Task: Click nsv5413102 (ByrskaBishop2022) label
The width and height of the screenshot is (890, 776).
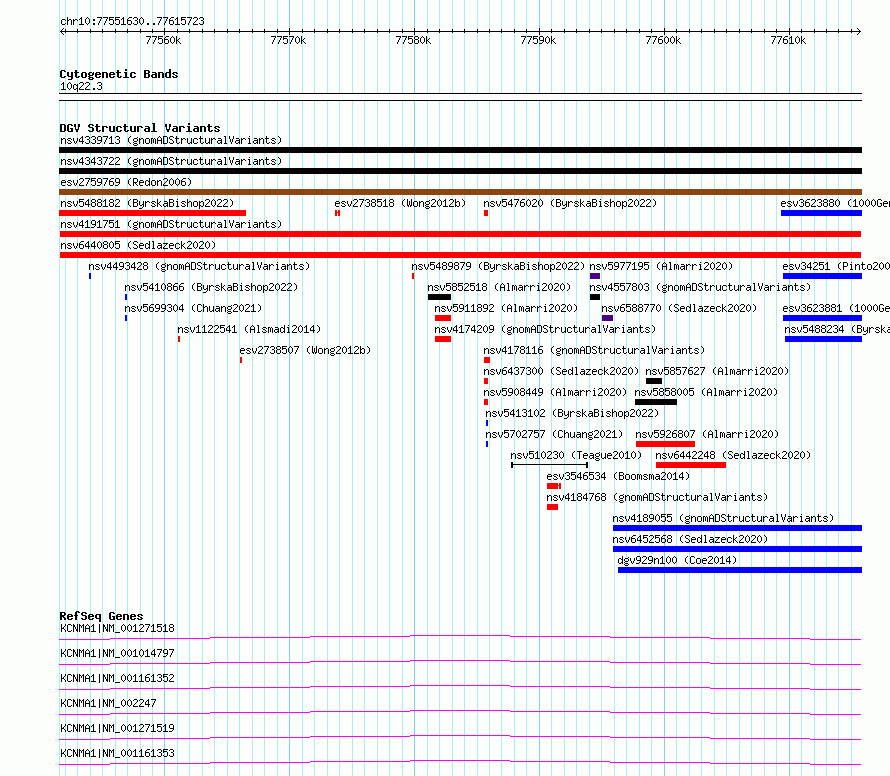Action: (572, 413)
